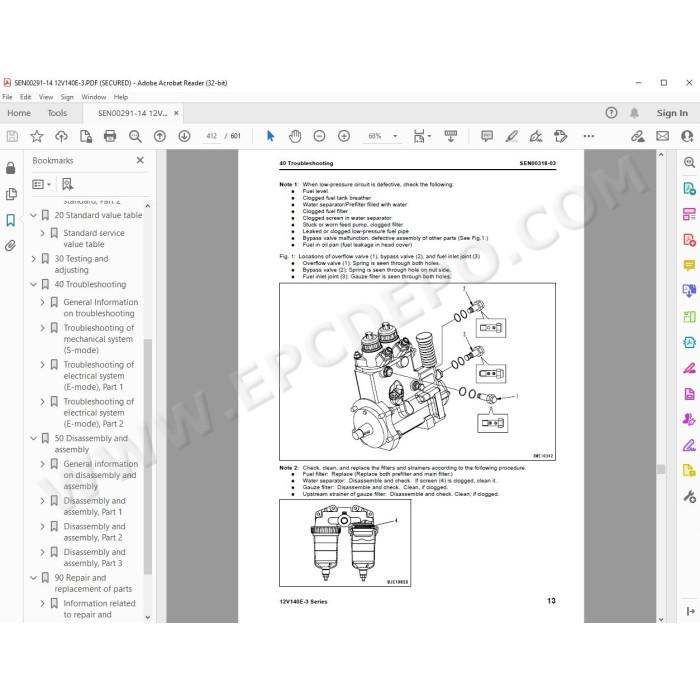The image size is (700, 700).
Task: Open Disassembly and assembly, Part 2 bookmark
Action: tap(94, 532)
